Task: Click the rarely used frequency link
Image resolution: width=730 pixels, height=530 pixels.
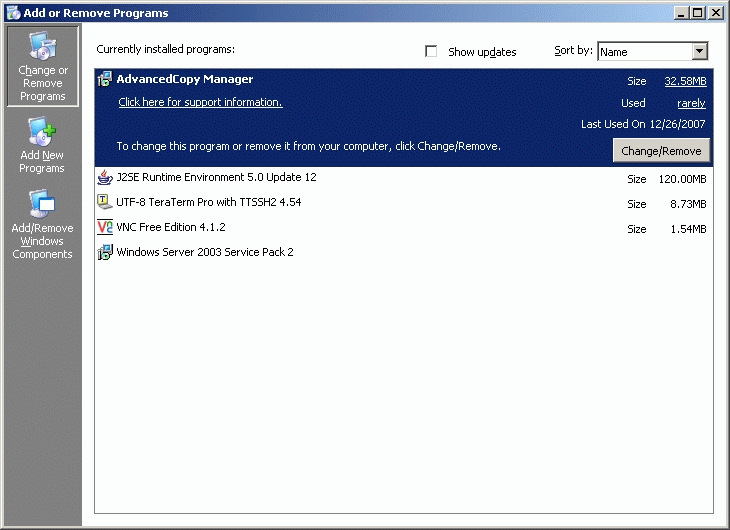Action: click(691, 103)
